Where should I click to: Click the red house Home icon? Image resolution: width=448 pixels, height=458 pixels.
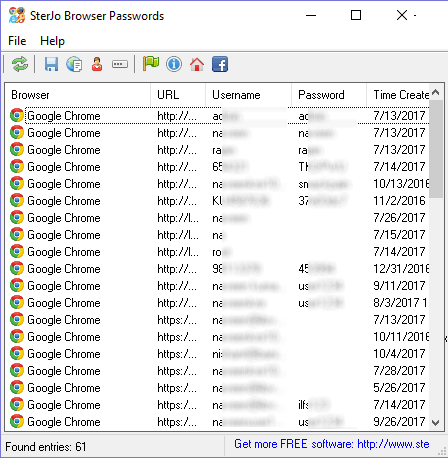pyautogui.click(x=197, y=64)
